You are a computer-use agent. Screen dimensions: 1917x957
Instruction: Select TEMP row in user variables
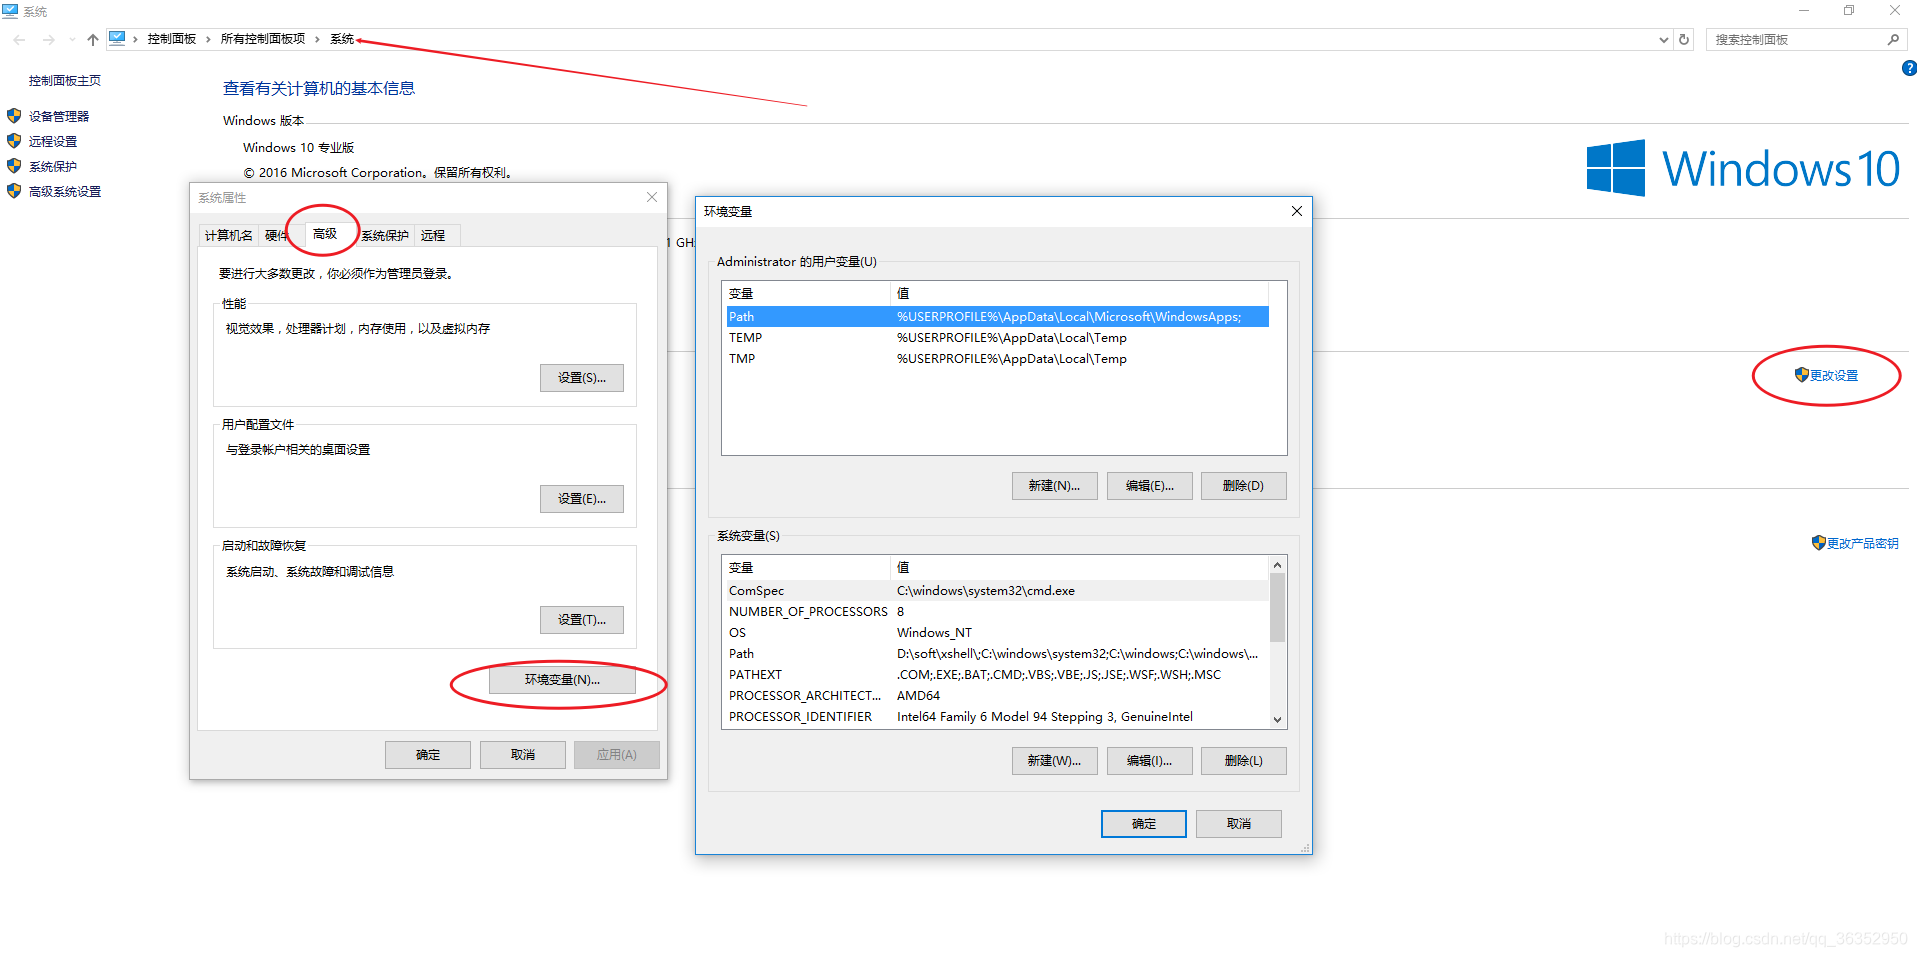pos(997,338)
